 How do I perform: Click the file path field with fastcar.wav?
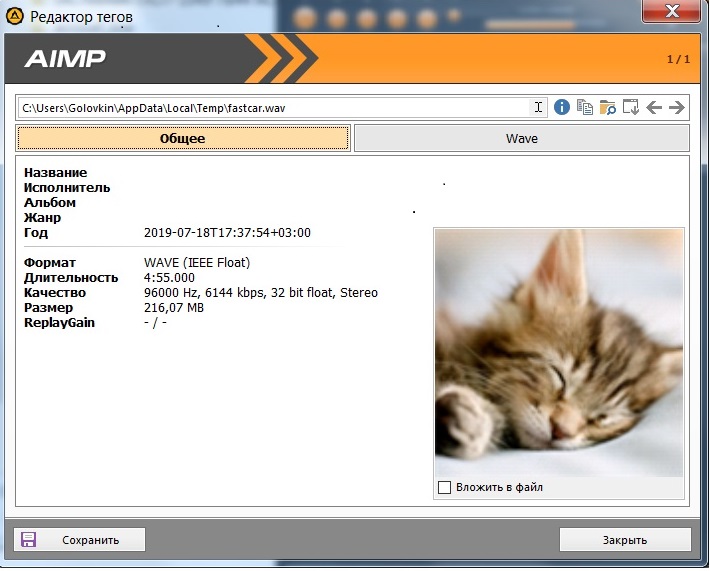click(270, 107)
